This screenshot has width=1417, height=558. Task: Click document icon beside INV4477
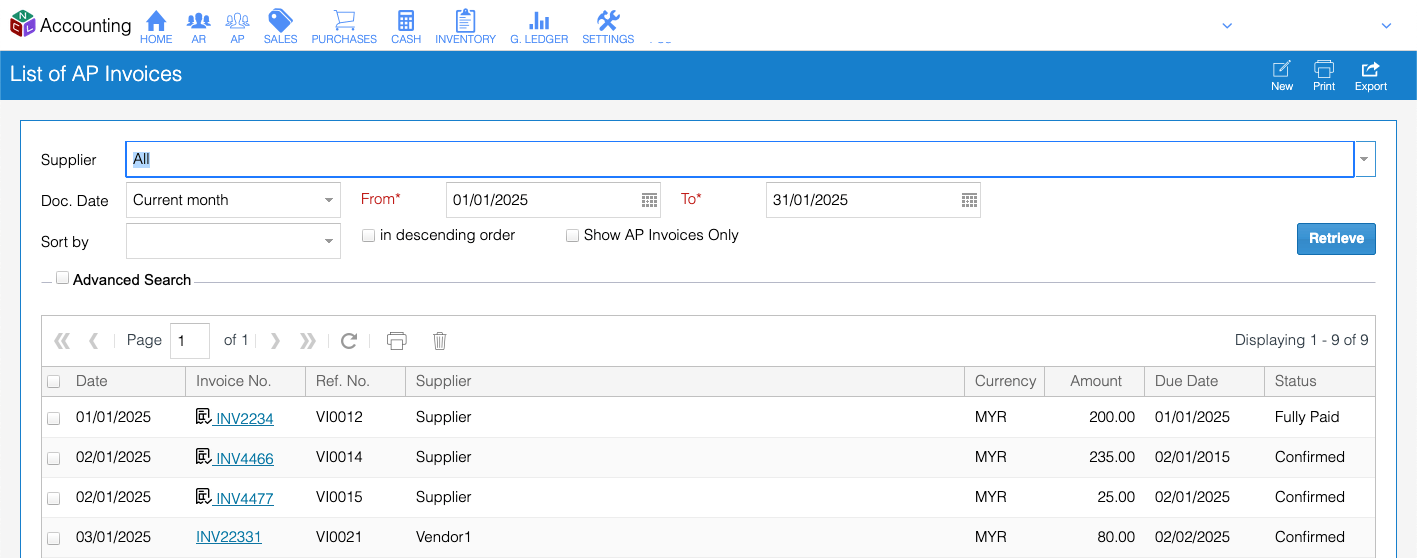[203, 496]
